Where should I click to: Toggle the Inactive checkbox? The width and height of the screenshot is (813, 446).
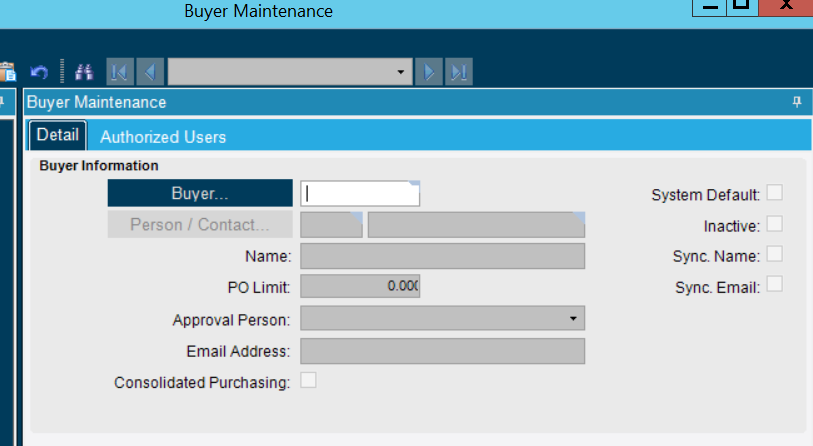point(775,224)
